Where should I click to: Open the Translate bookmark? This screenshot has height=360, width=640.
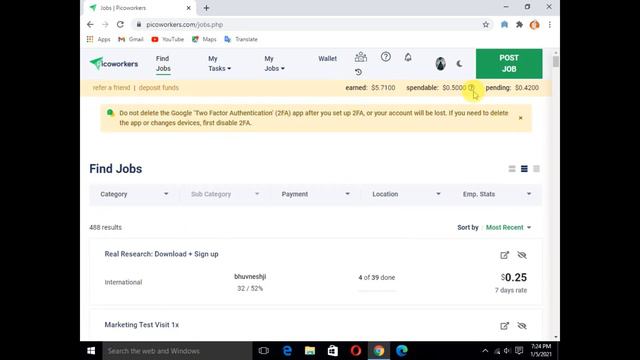point(241,39)
